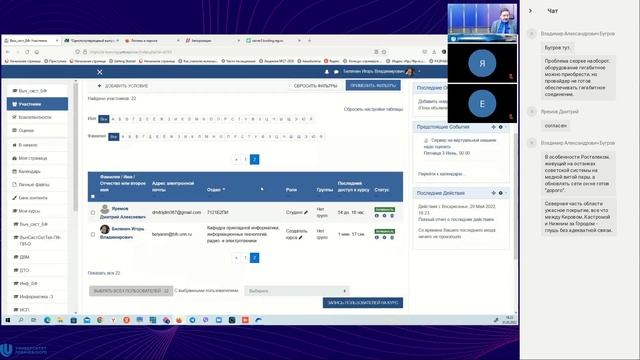Go to В начало in the sidebar
This screenshot has width=640, height=360.
38,145
